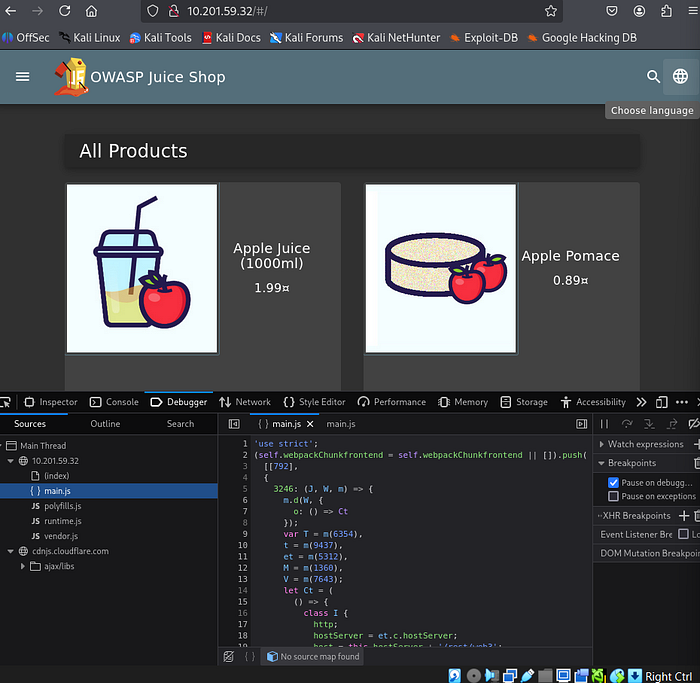Reload the page in the browser

(64, 11)
